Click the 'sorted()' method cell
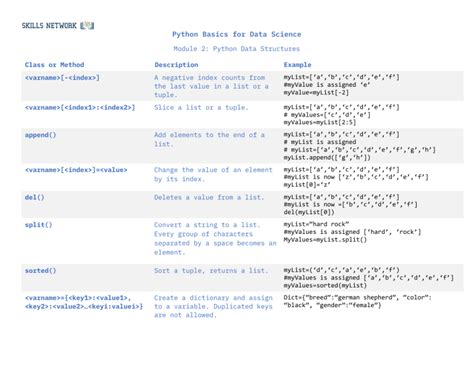The width and height of the screenshot is (474, 365). coord(40,271)
